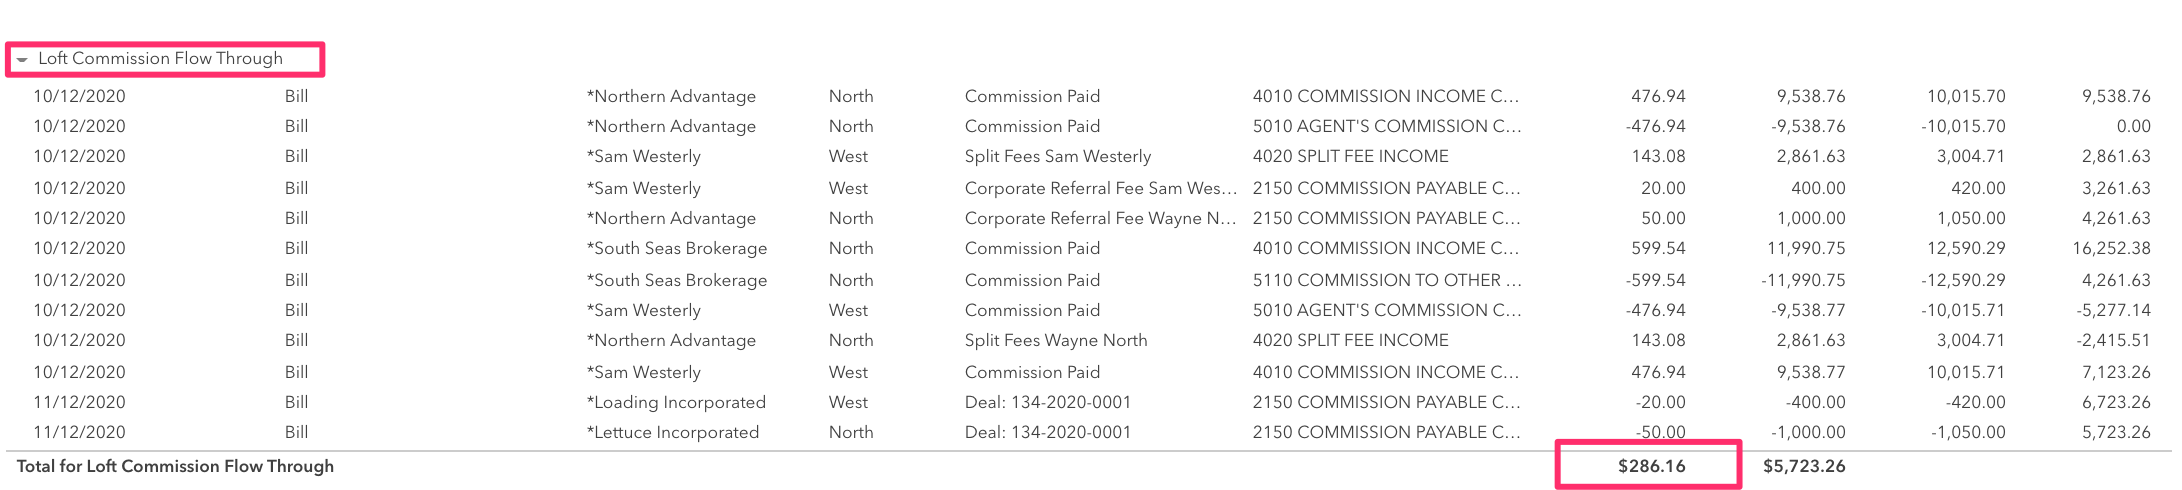Click the $5,723.26 total amount
The width and height of the screenshot is (2182, 490).
point(1804,466)
